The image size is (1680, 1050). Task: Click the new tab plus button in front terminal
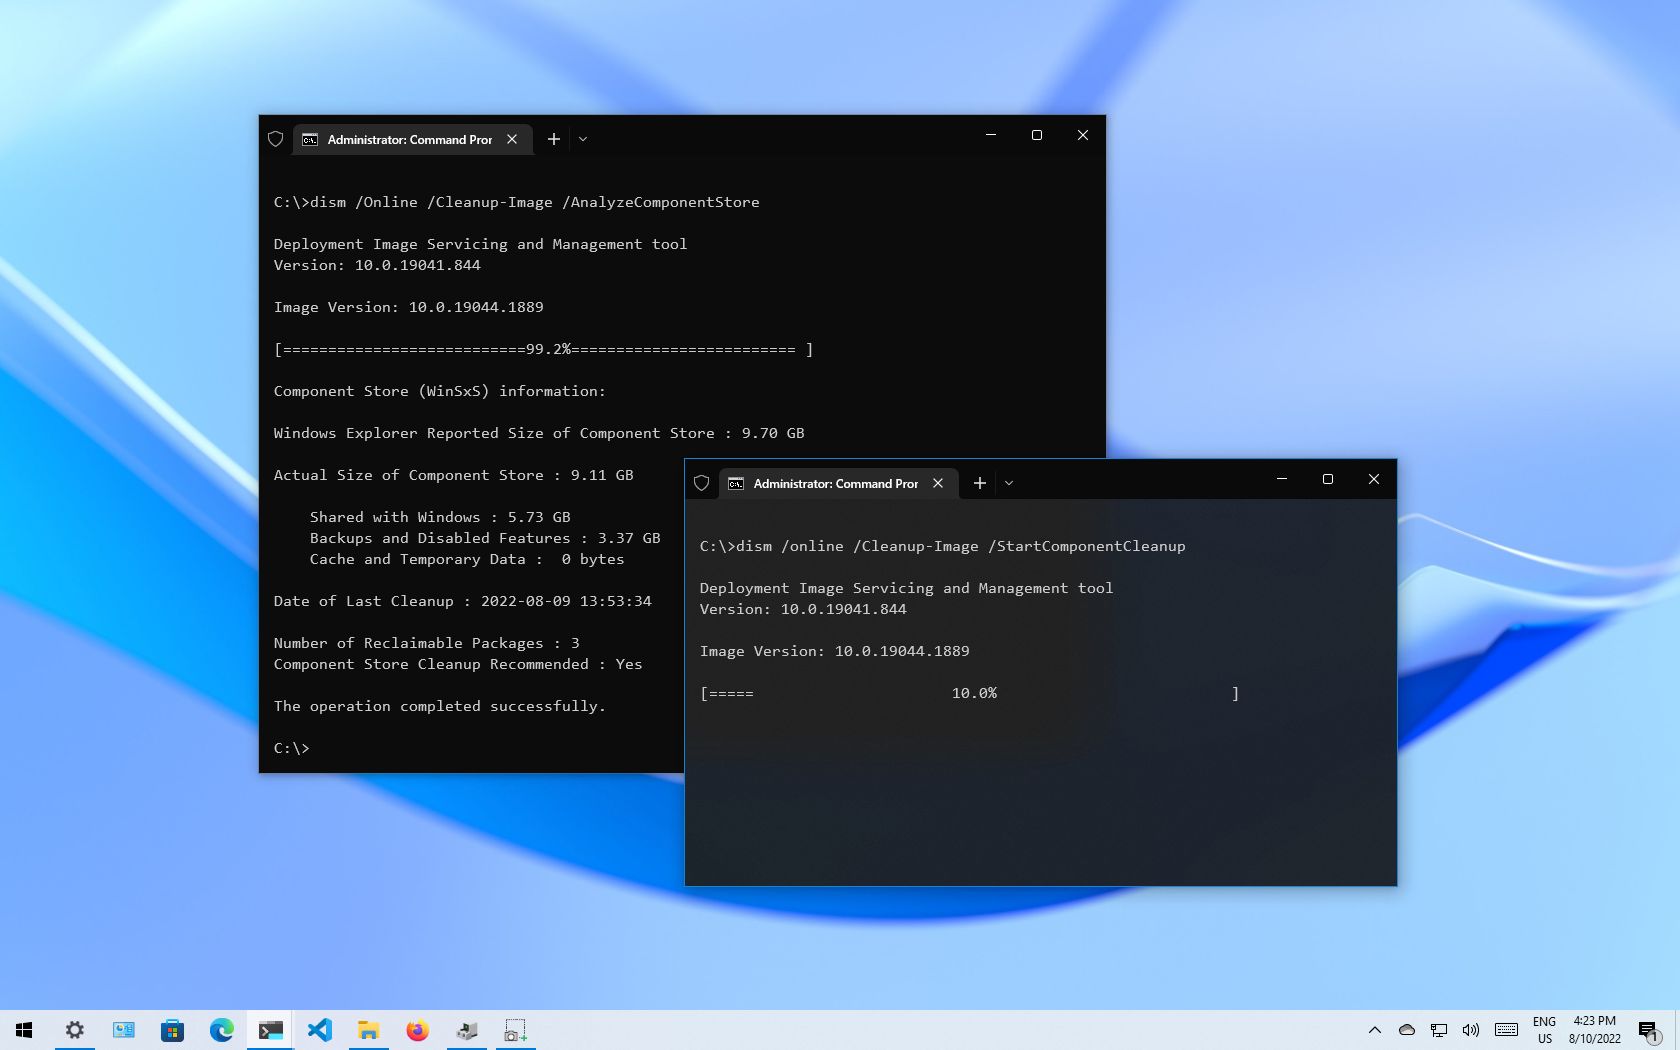pos(979,483)
